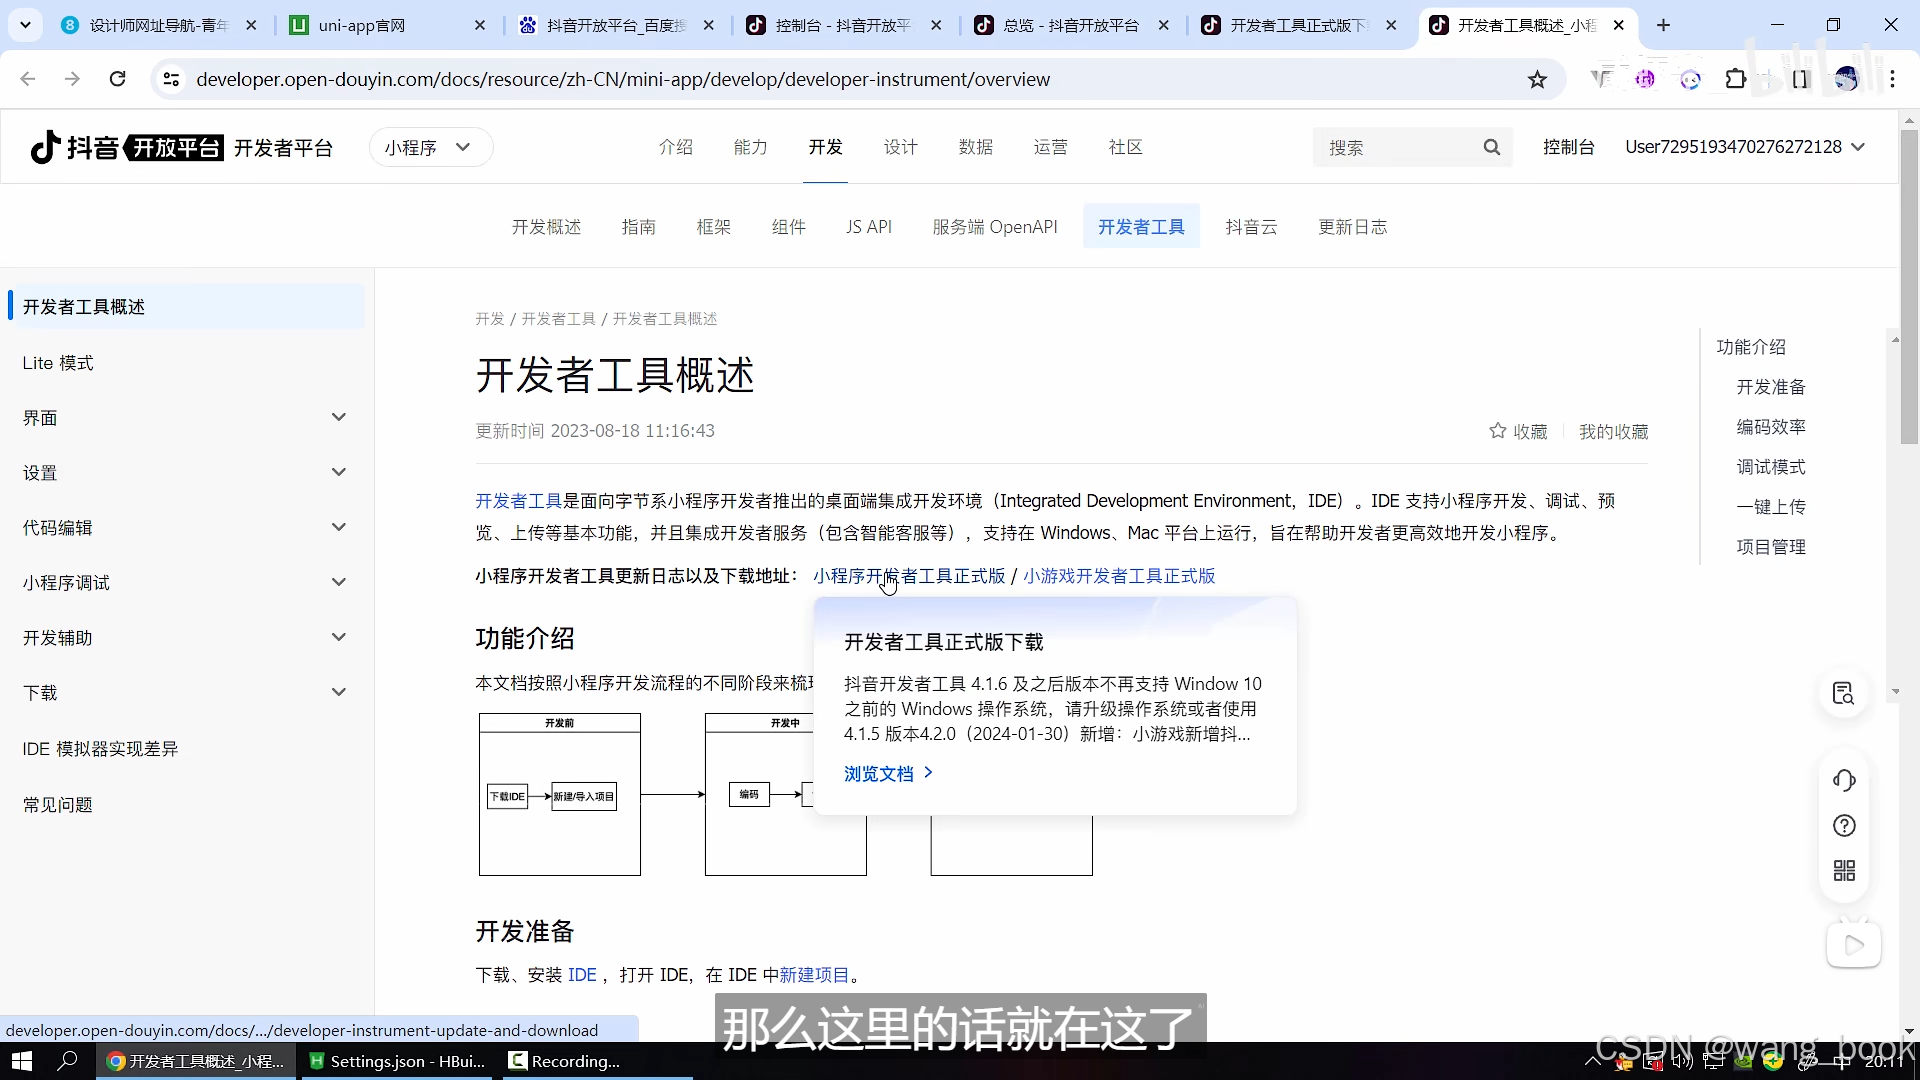Expand the 开发辅助 sidebar section

coord(338,638)
